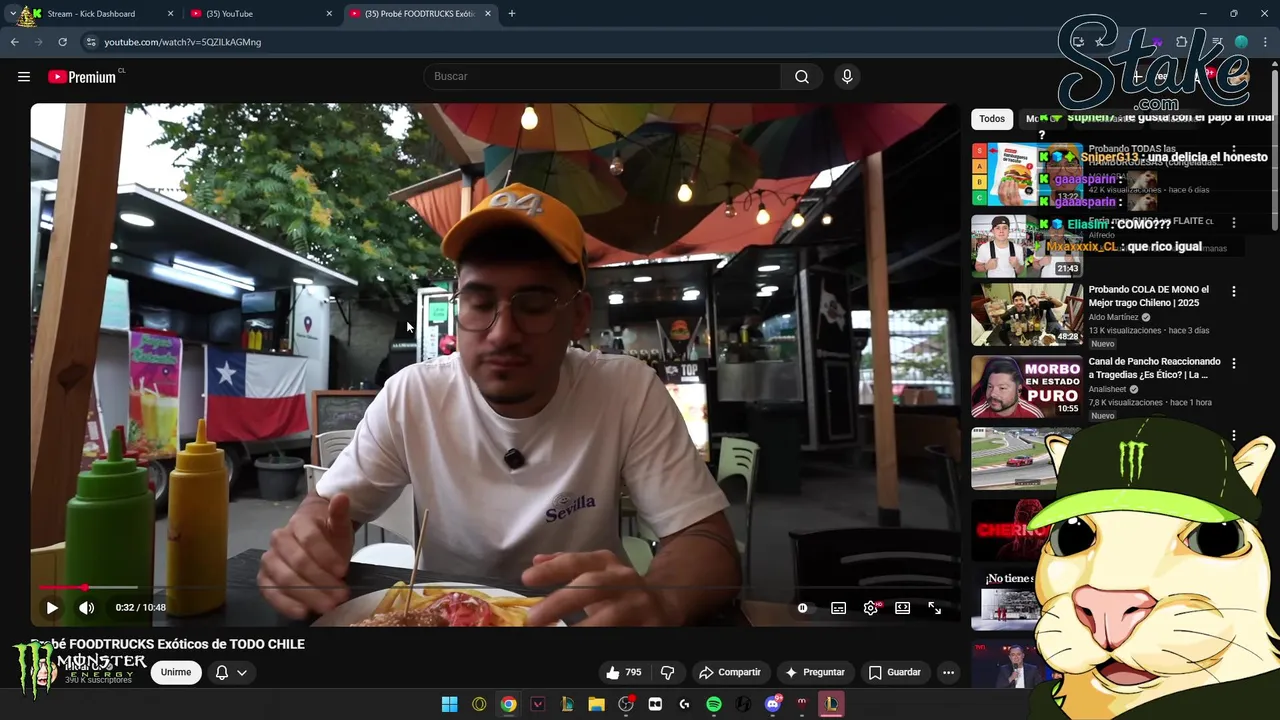View site information icon in address bar
The height and width of the screenshot is (720, 1280).
click(x=90, y=42)
